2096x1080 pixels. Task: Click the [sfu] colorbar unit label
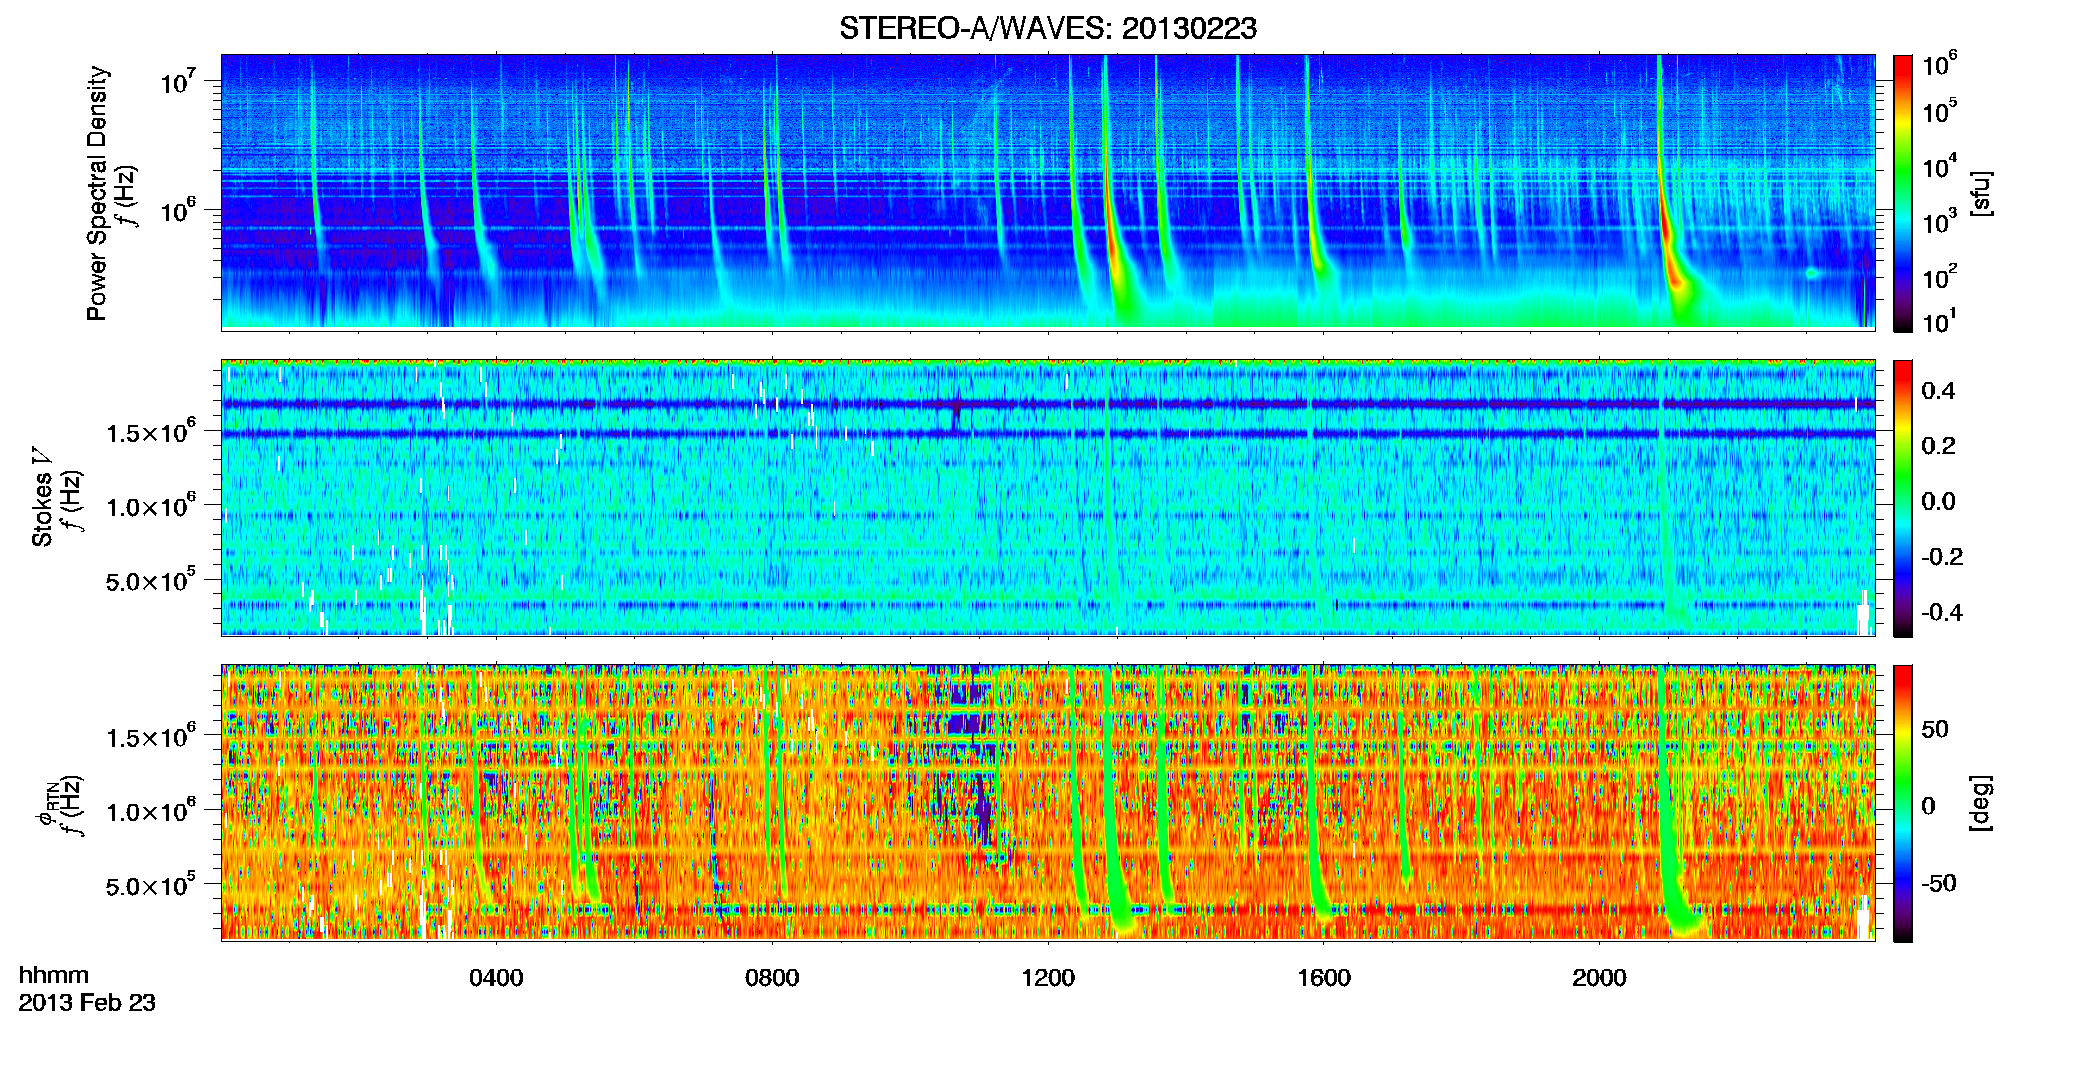[1981, 193]
